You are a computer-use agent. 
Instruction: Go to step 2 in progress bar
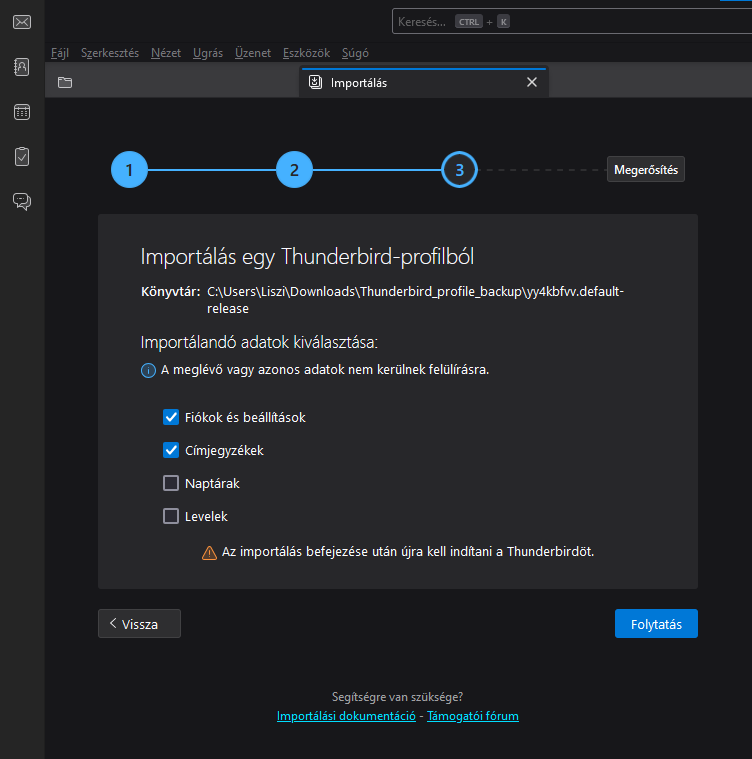click(x=294, y=170)
